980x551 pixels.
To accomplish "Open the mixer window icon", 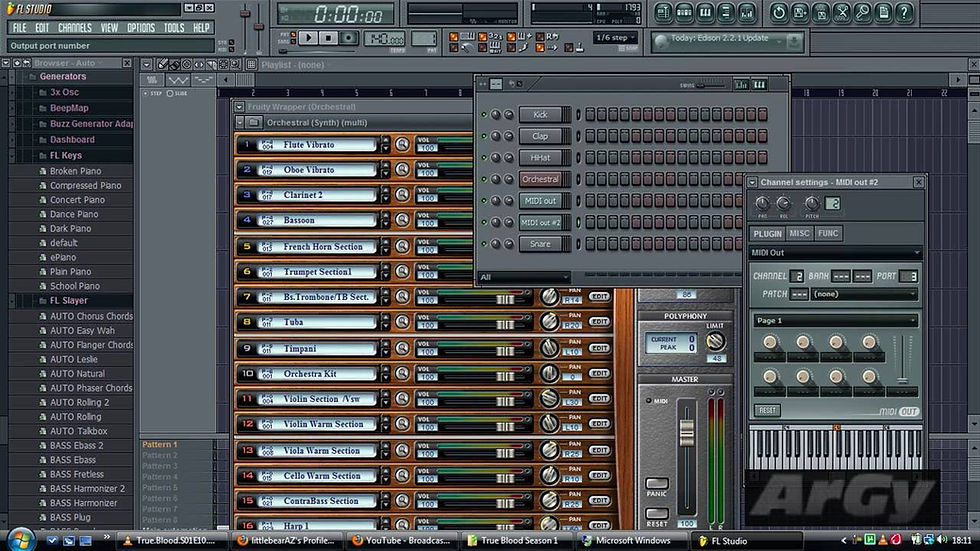I will (x=747, y=12).
